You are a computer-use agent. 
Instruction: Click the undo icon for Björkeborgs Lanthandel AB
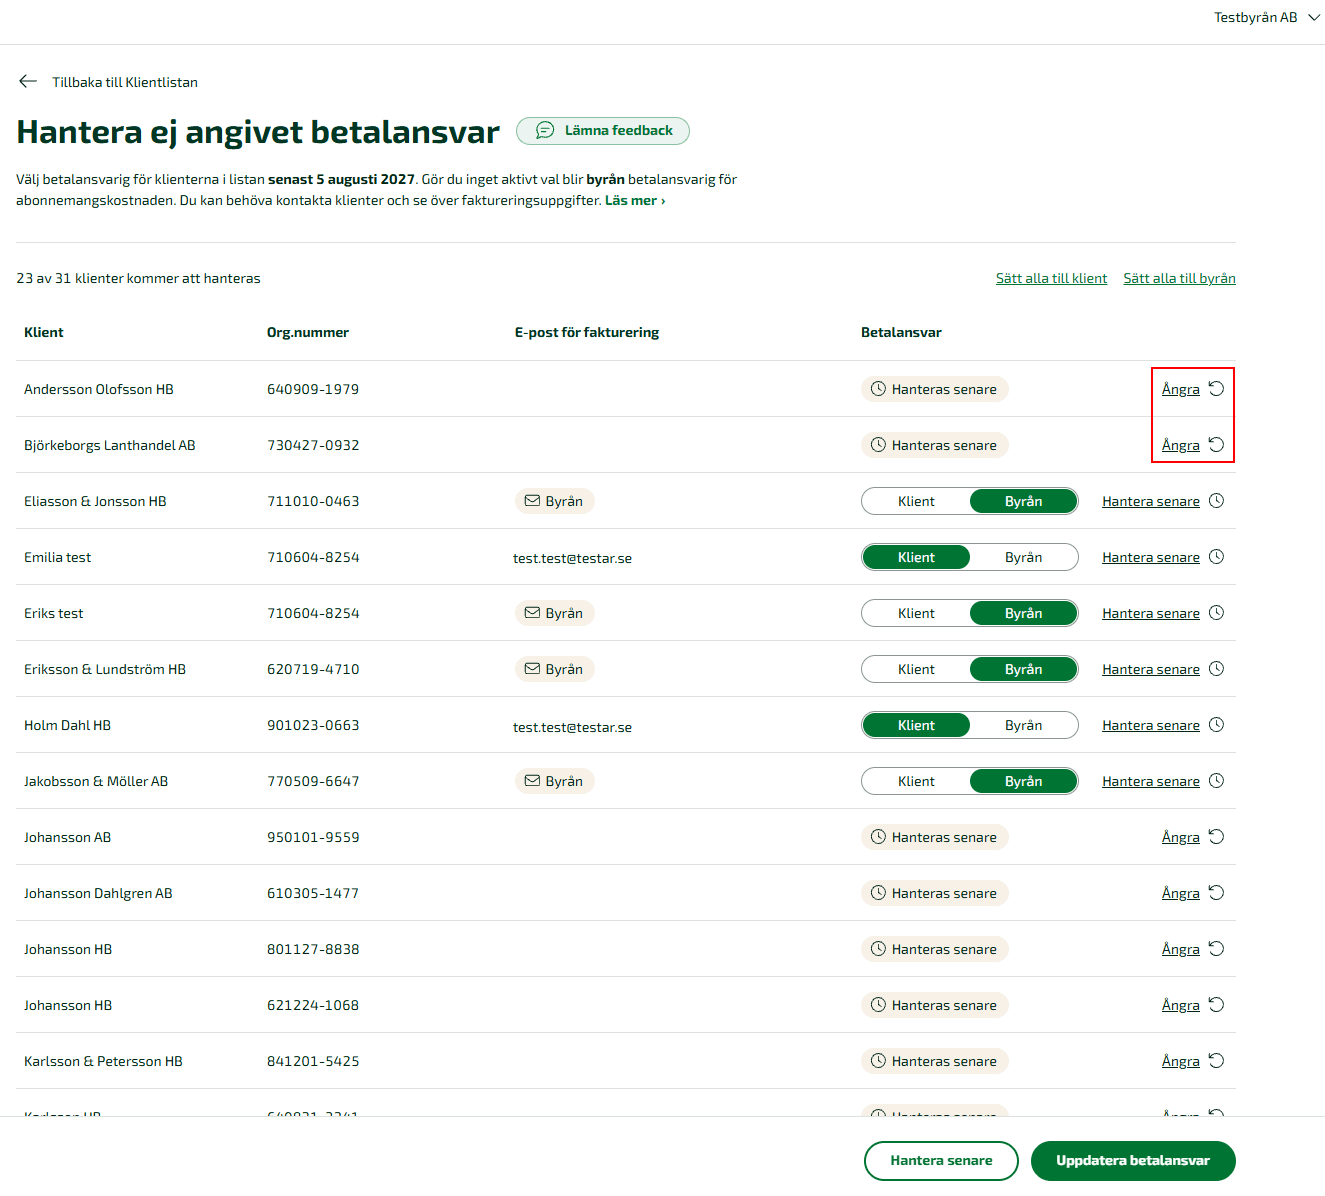tap(1216, 445)
